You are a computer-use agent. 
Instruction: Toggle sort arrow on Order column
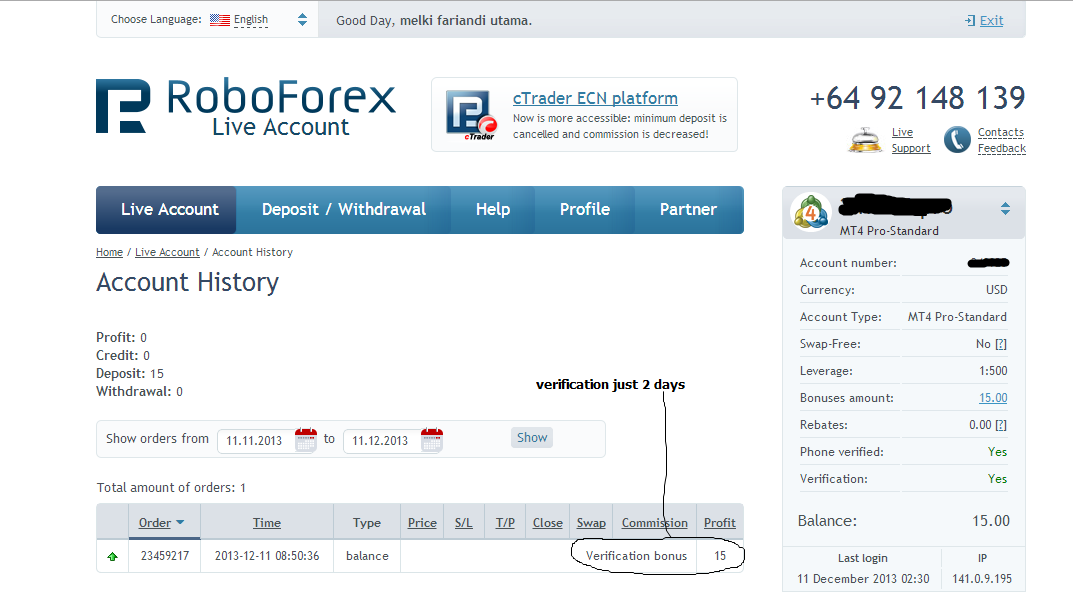[180, 522]
